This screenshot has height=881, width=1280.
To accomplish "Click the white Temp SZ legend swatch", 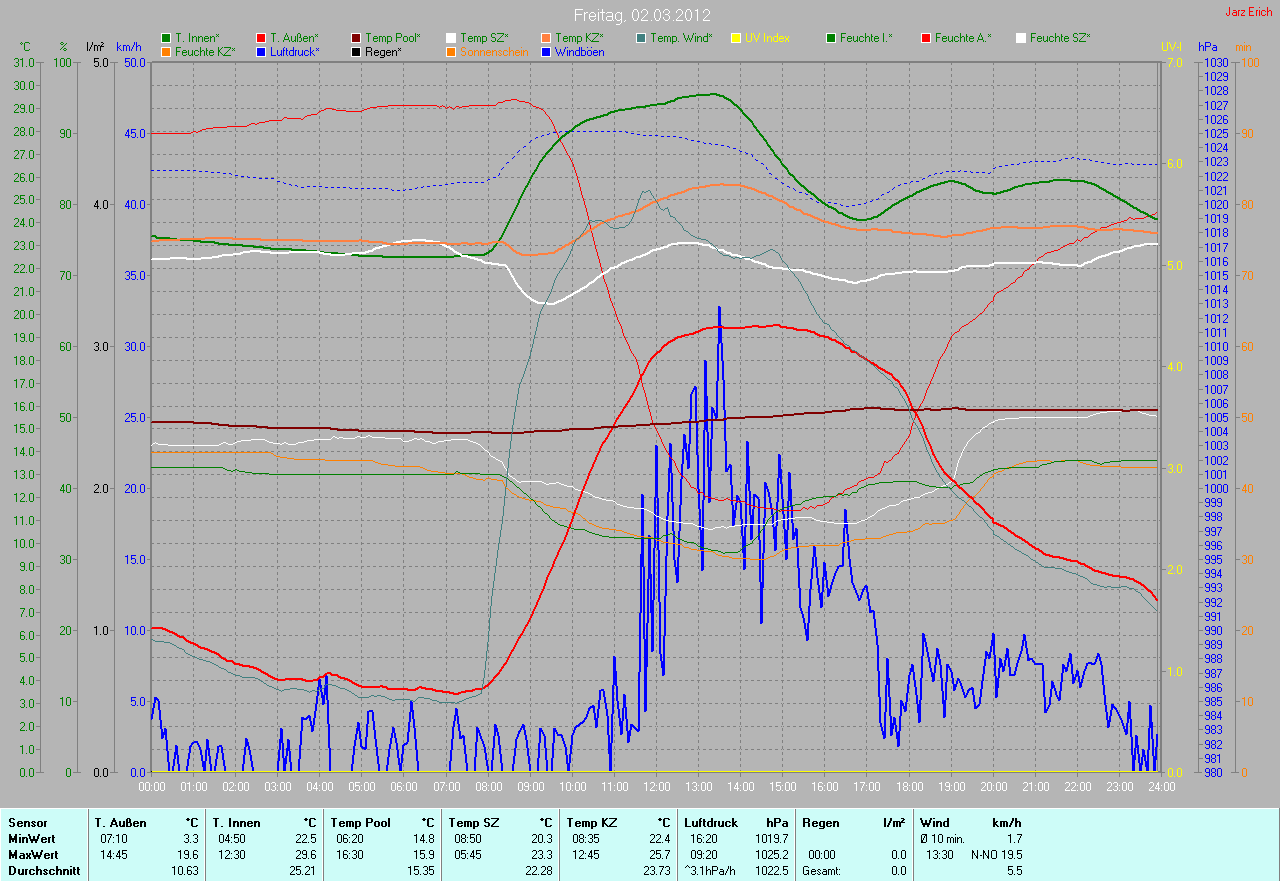I will pyautogui.click(x=451, y=38).
